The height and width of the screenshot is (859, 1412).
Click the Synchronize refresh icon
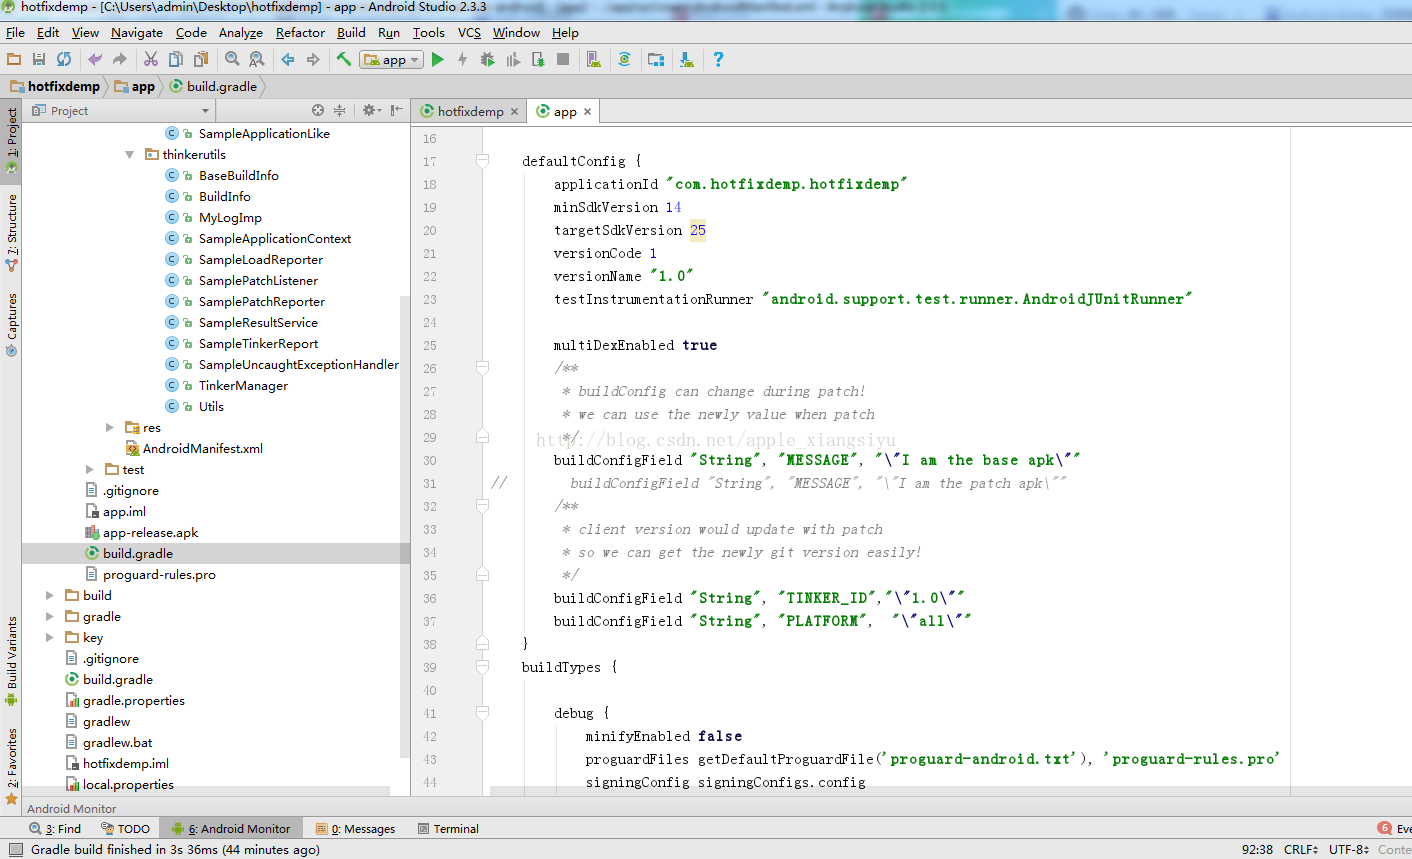pos(64,60)
